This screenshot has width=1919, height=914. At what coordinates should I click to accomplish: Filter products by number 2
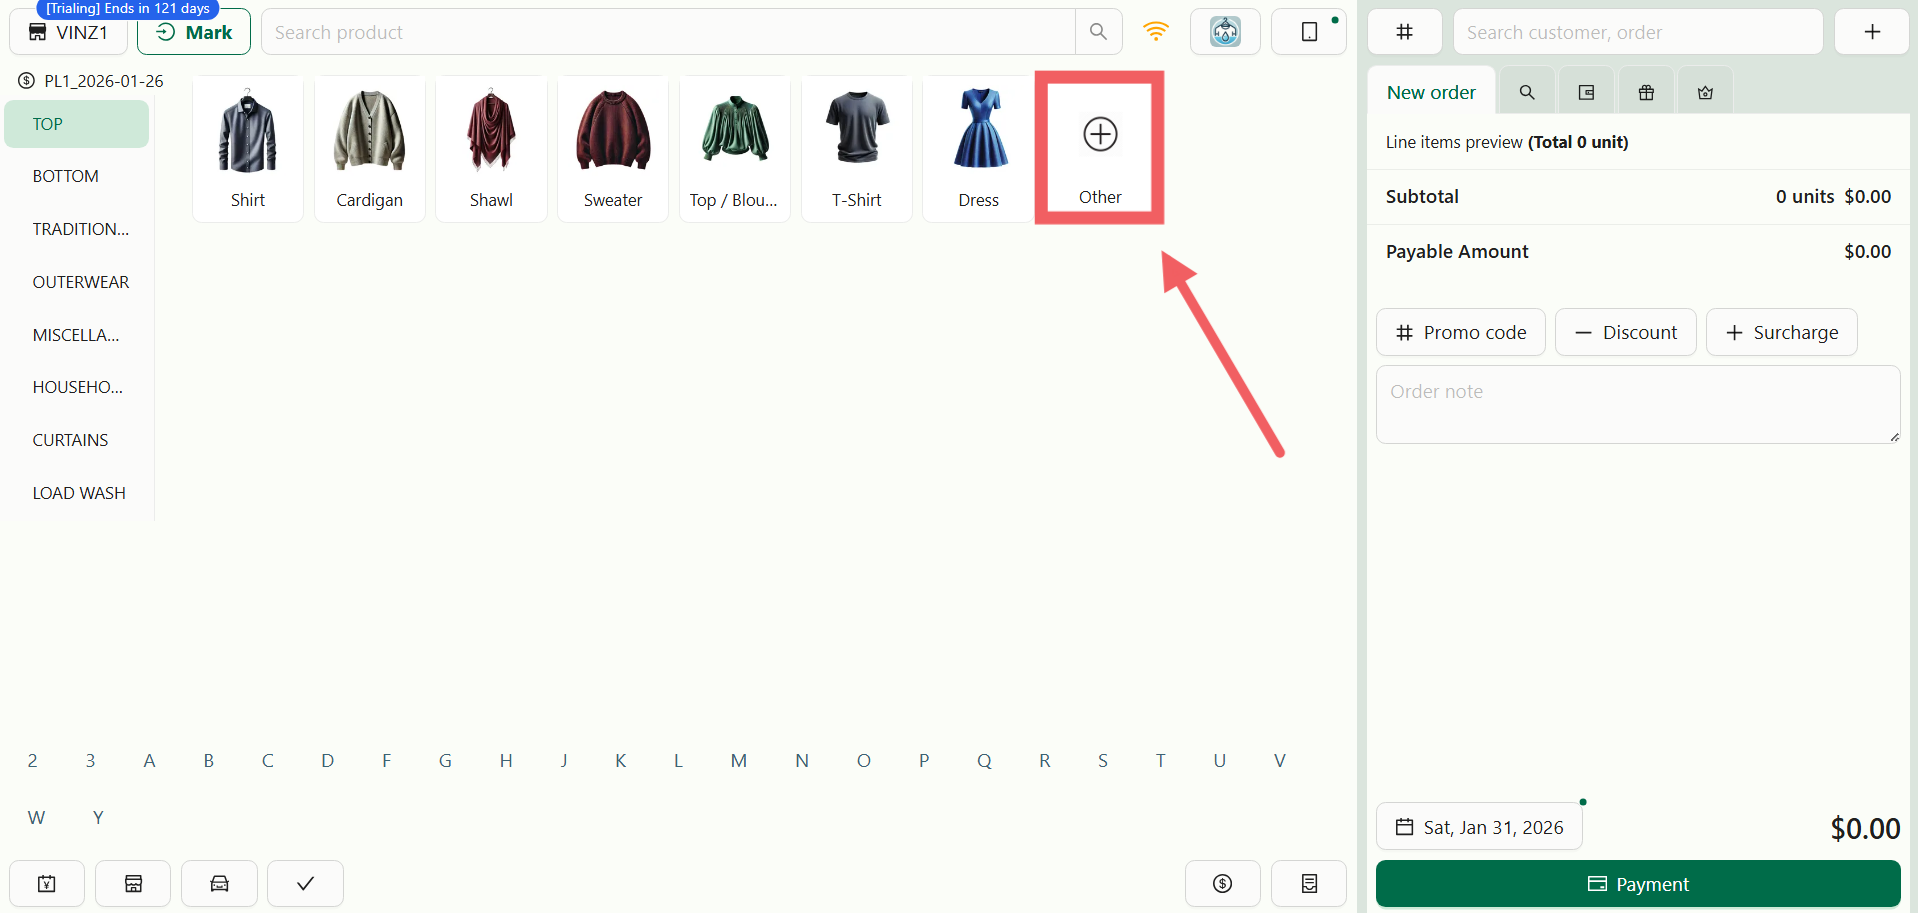pyautogui.click(x=32, y=761)
